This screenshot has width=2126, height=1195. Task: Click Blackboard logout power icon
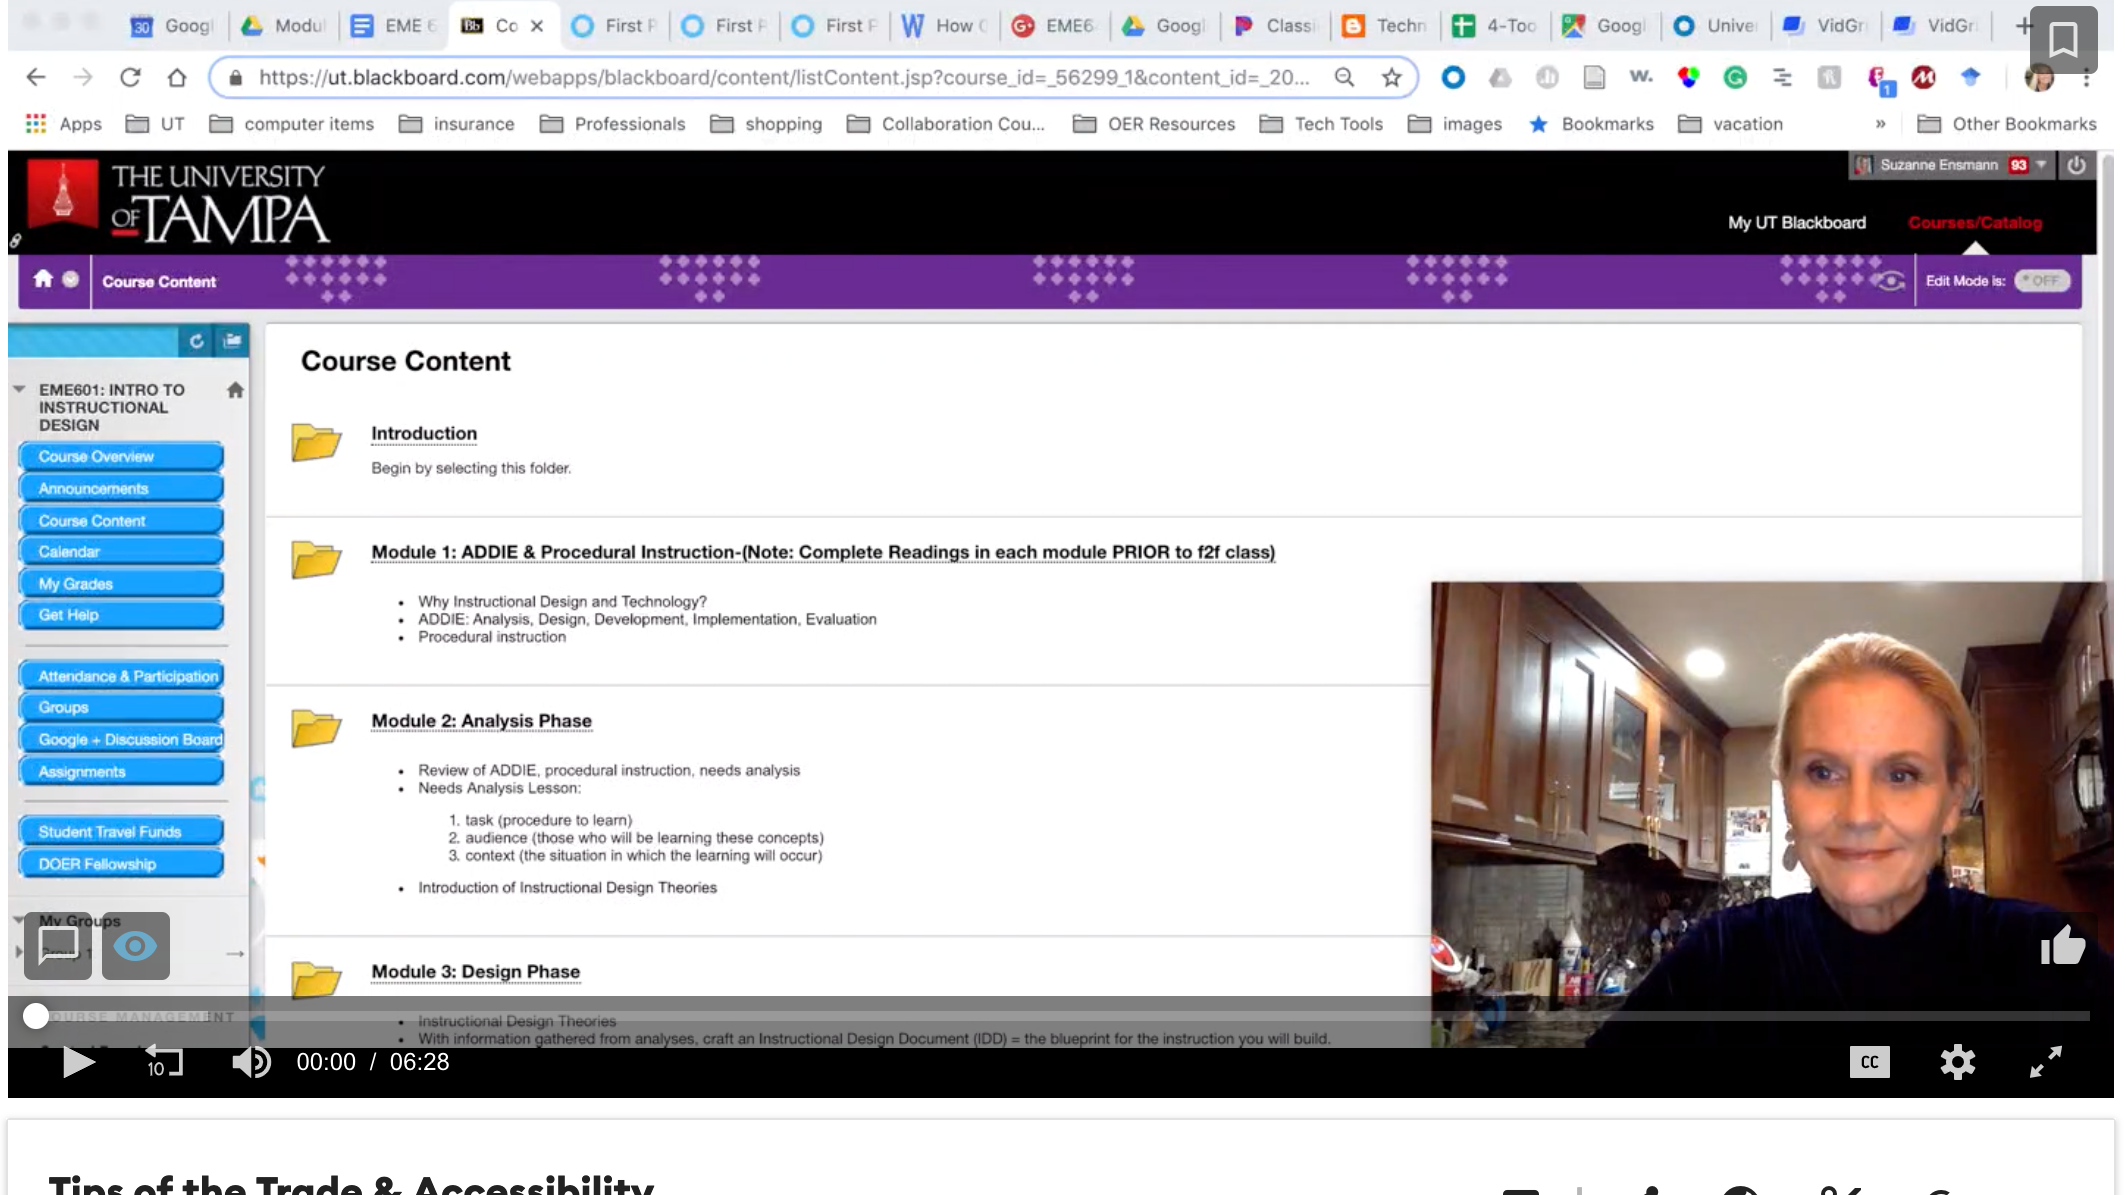pyautogui.click(x=2077, y=165)
